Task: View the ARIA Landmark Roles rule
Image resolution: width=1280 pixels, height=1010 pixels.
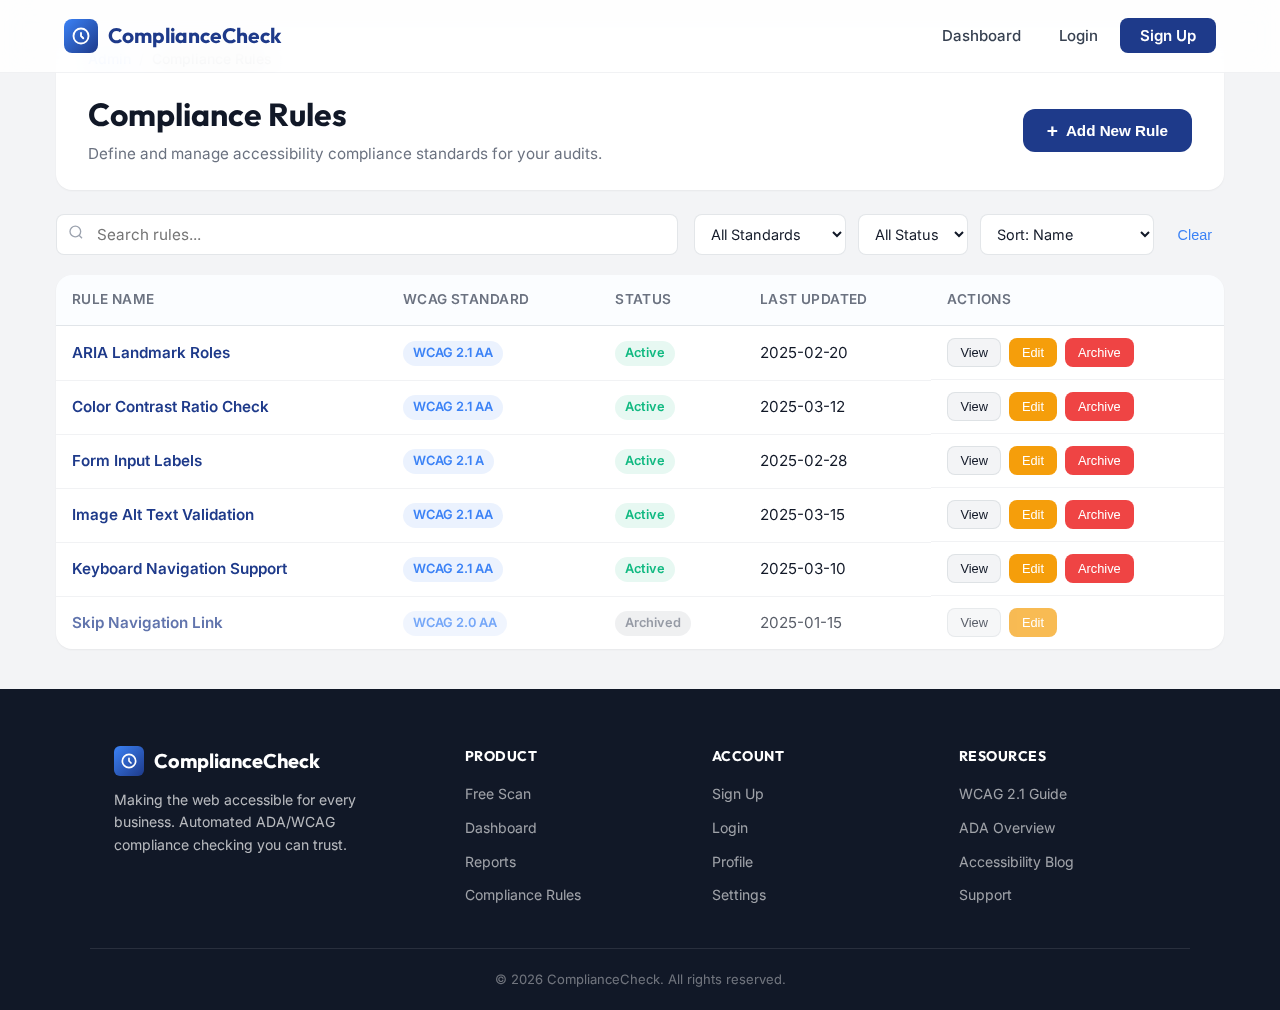Action: click(974, 353)
